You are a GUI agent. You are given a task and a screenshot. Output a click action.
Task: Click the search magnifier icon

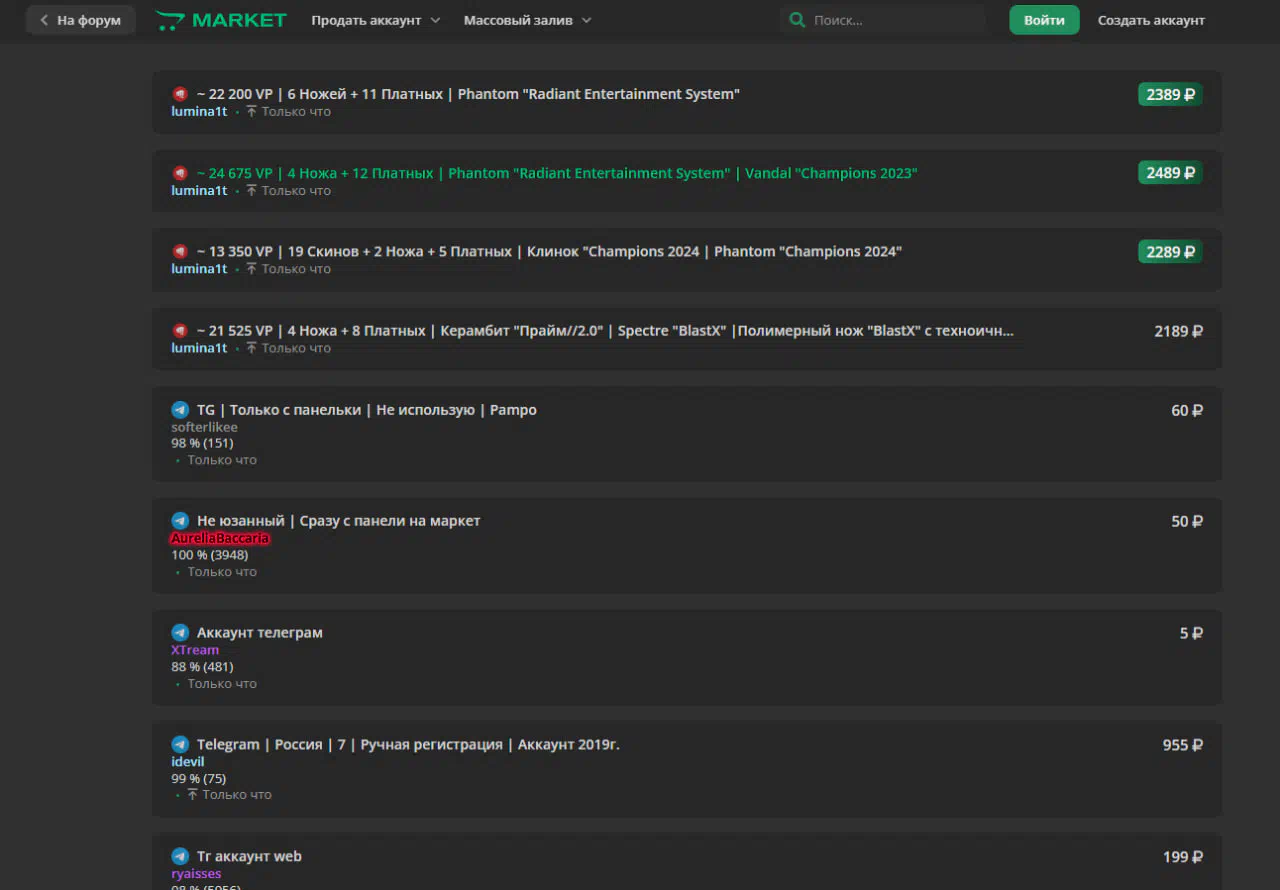pyautogui.click(x=797, y=20)
